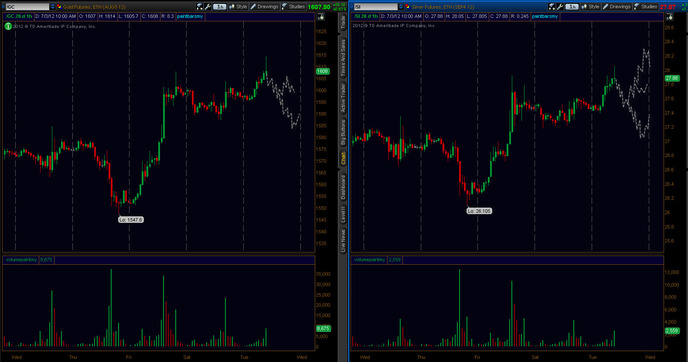
Task: Click the expand icon at gold chart's top-right corner
Action: 321,17
